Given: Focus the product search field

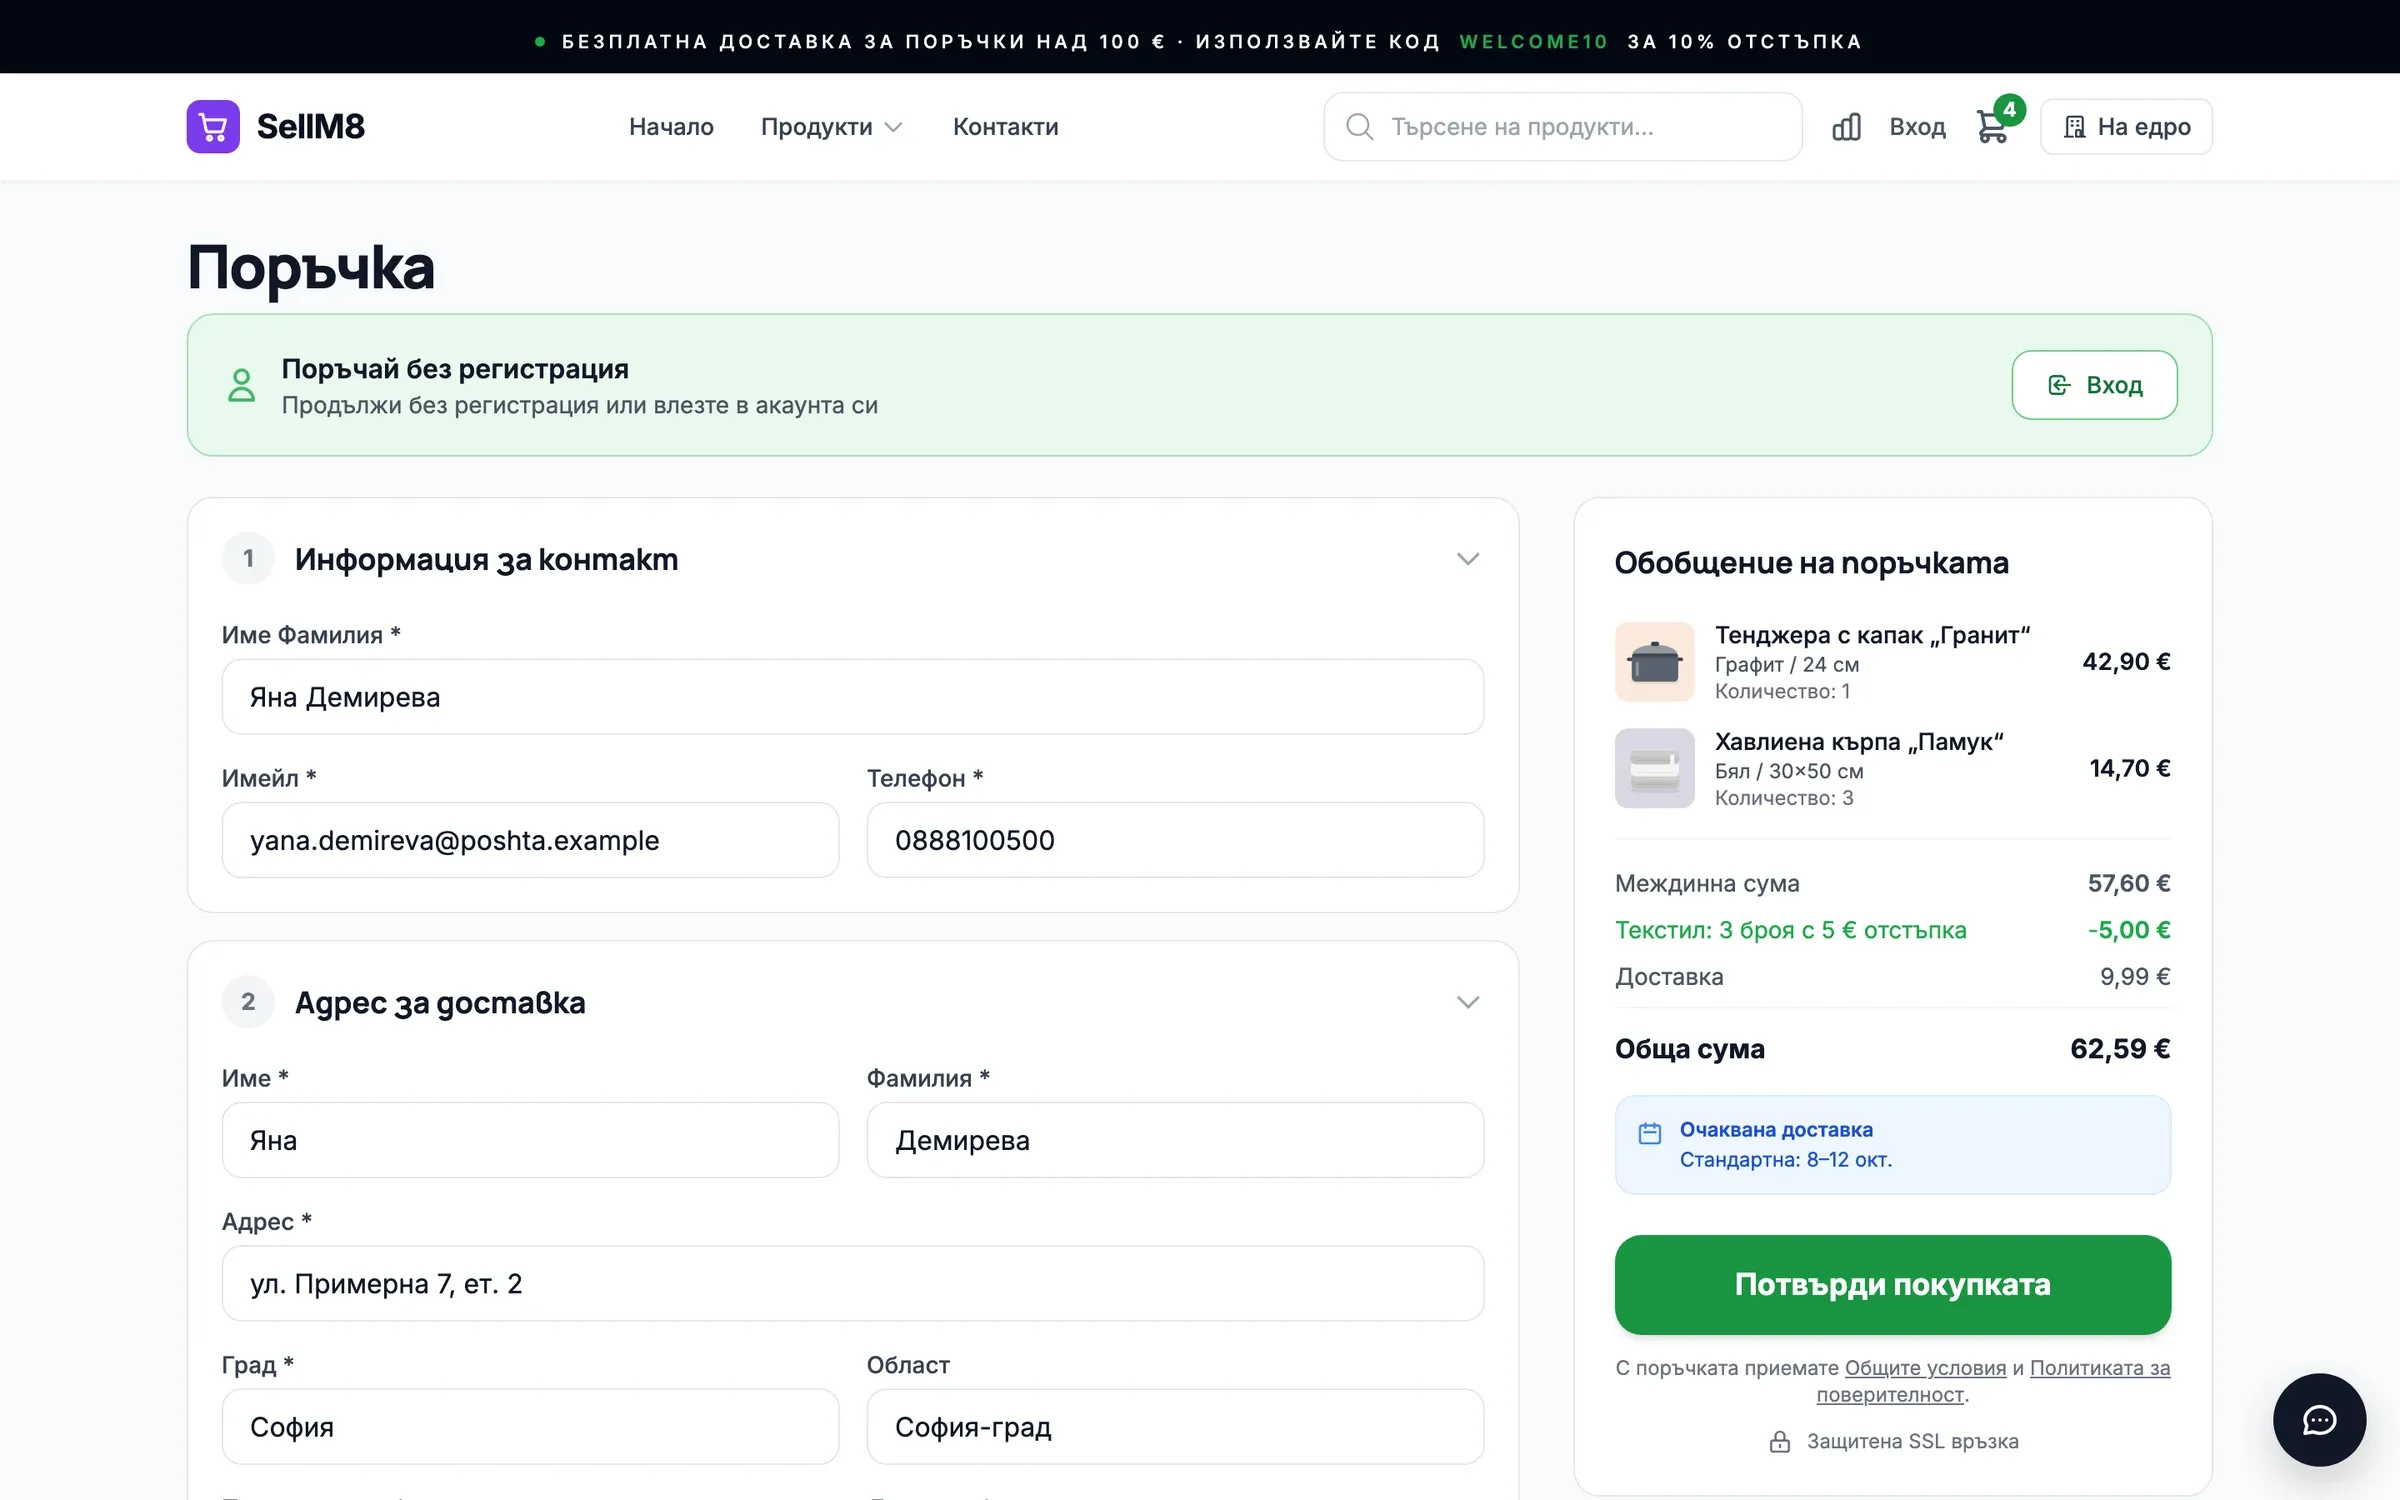Looking at the screenshot, I should click(x=1562, y=127).
